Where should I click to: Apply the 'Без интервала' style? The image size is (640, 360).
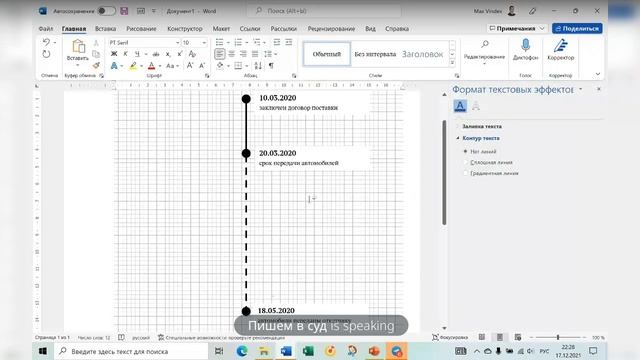click(375, 54)
